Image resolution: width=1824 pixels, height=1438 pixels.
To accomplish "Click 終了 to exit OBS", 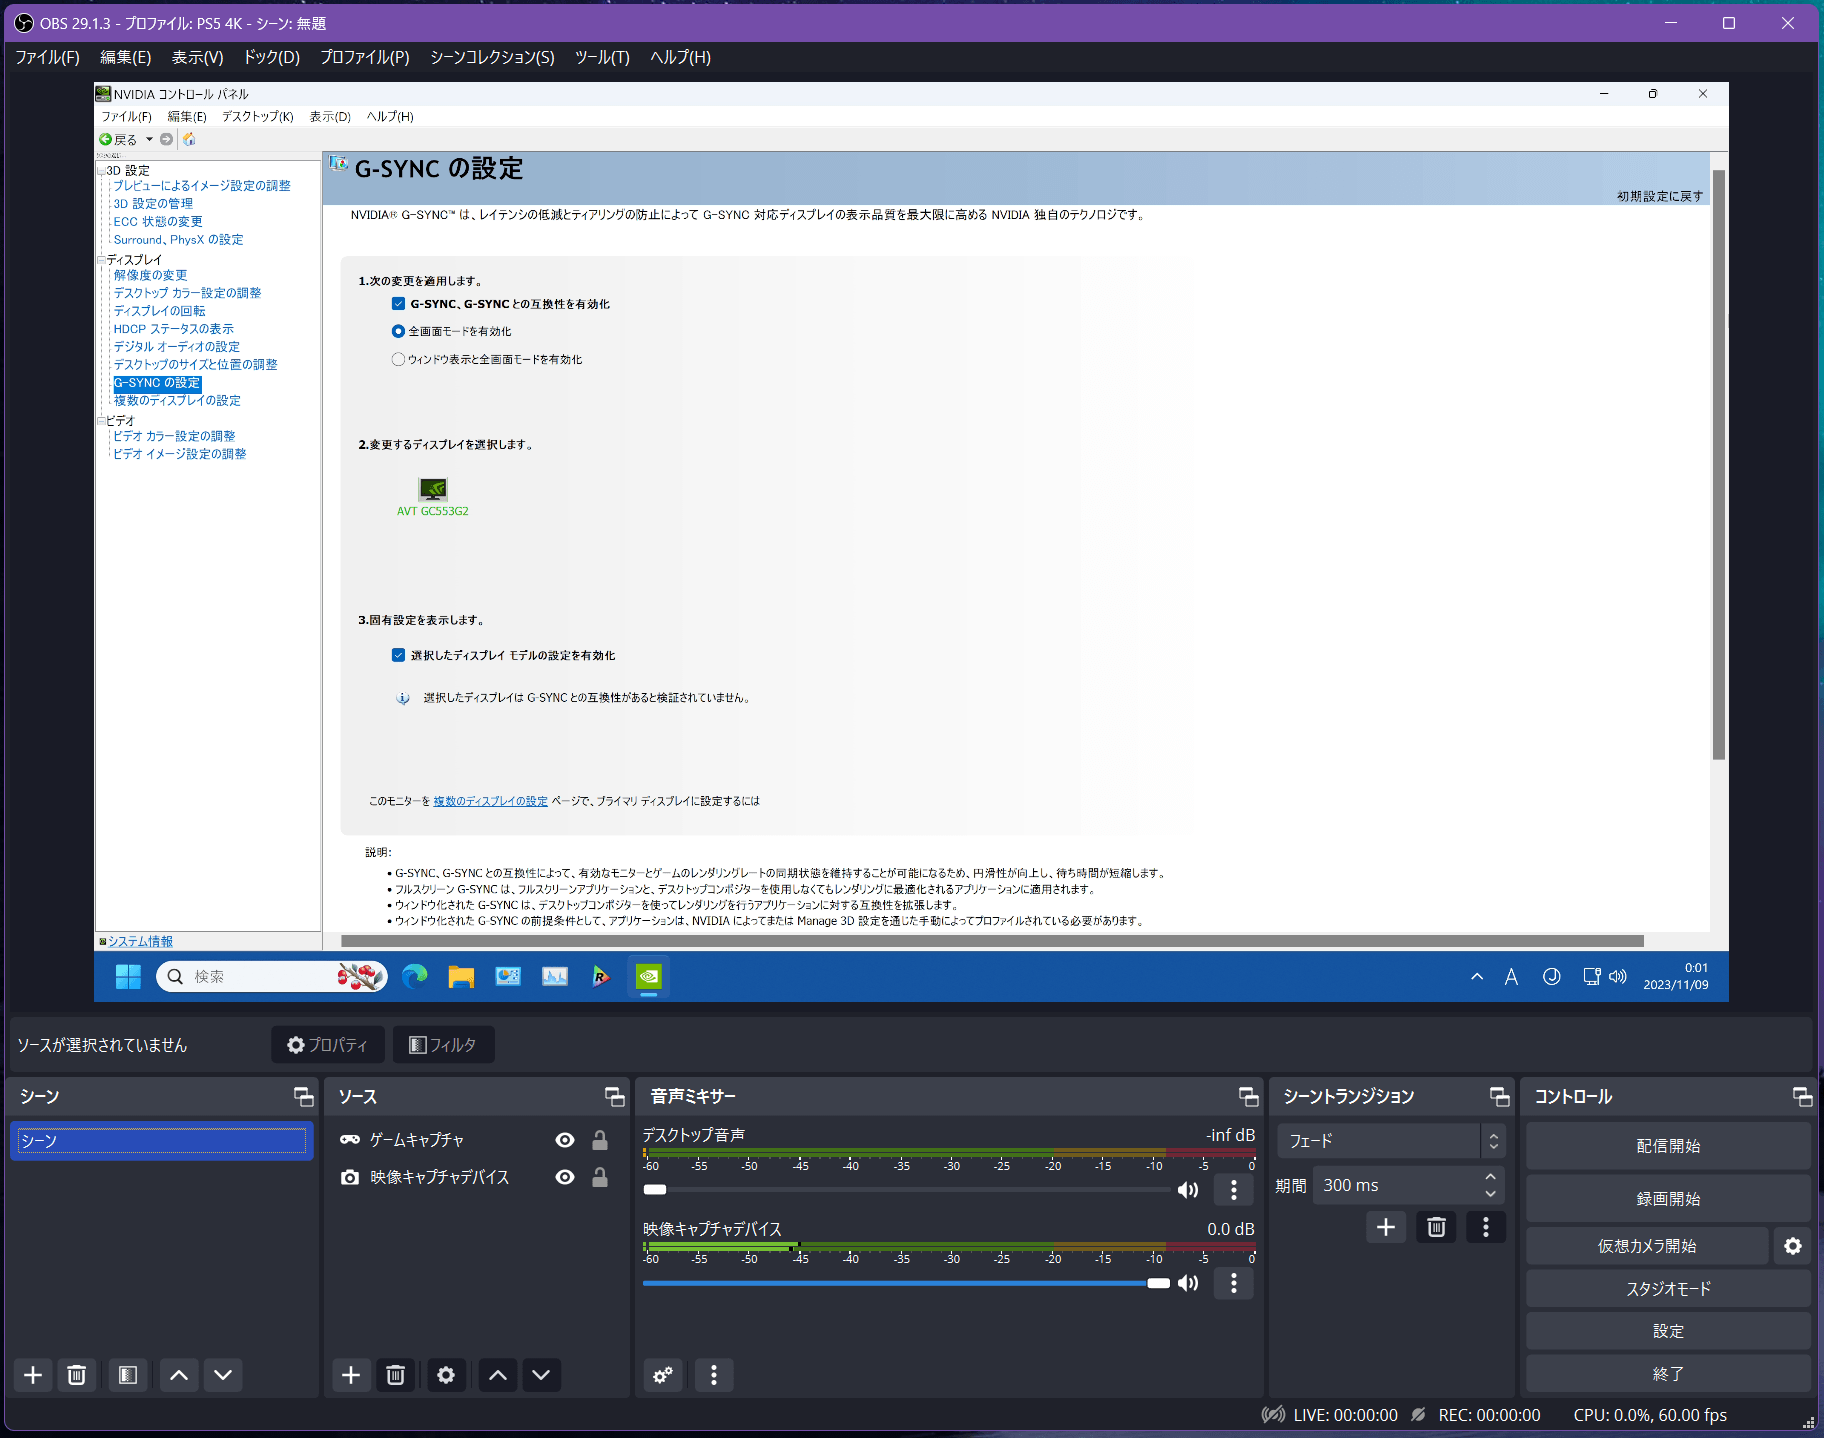I will point(1668,1374).
